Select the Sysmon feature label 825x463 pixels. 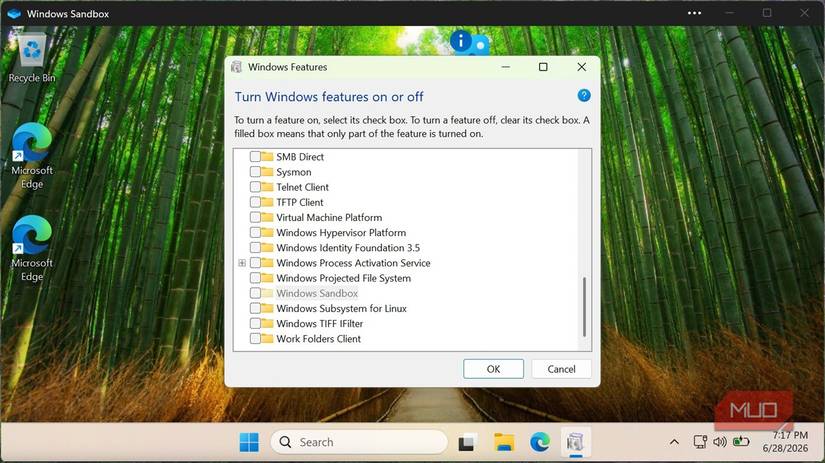click(x=294, y=172)
